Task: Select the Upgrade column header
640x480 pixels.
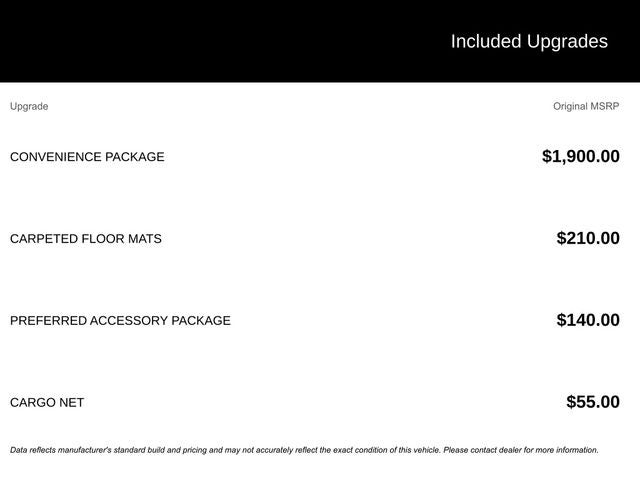Action: point(29,106)
